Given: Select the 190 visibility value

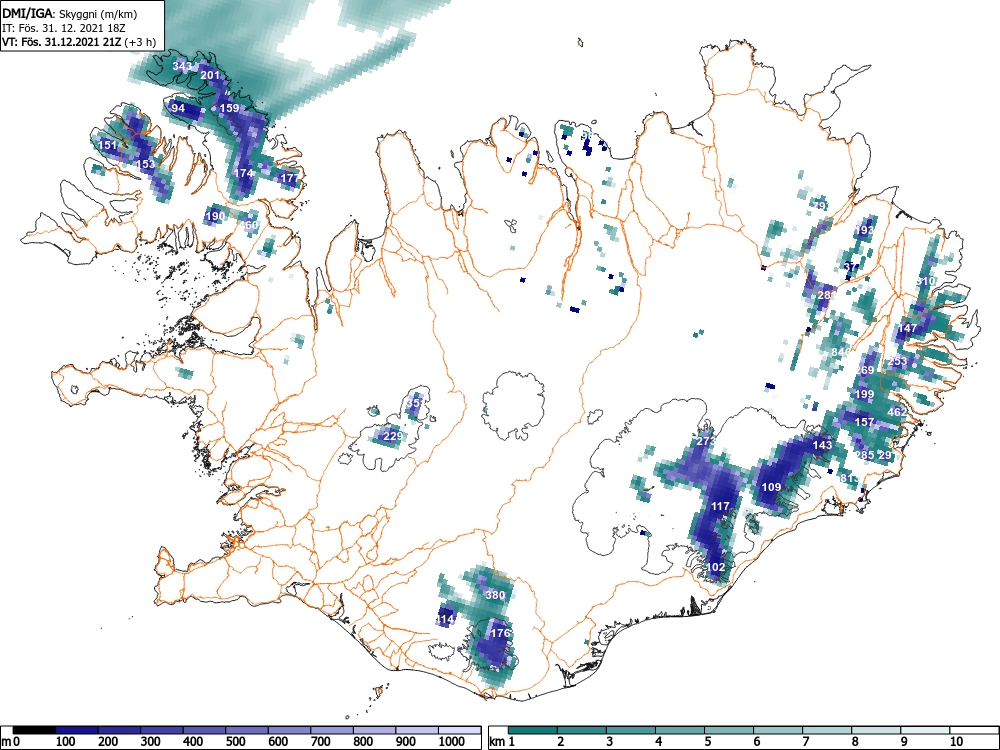Looking at the screenshot, I should pyautogui.click(x=216, y=216).
